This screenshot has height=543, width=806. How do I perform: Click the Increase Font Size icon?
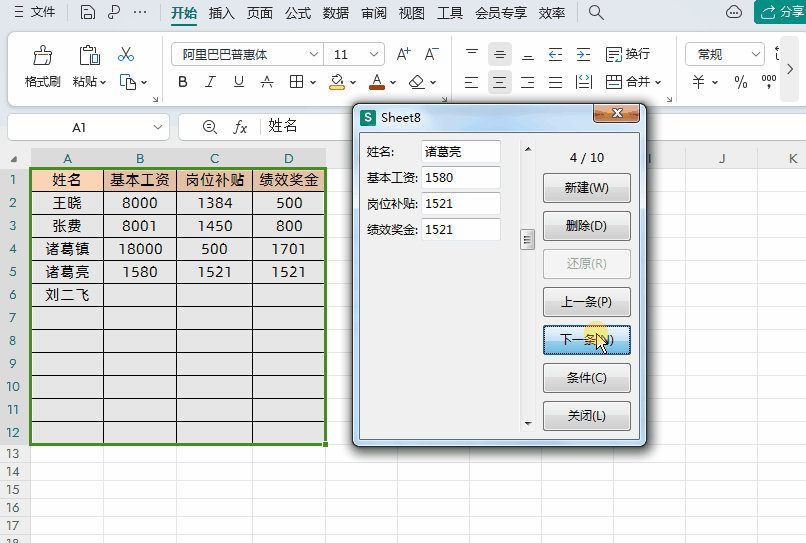pos(404,54)
